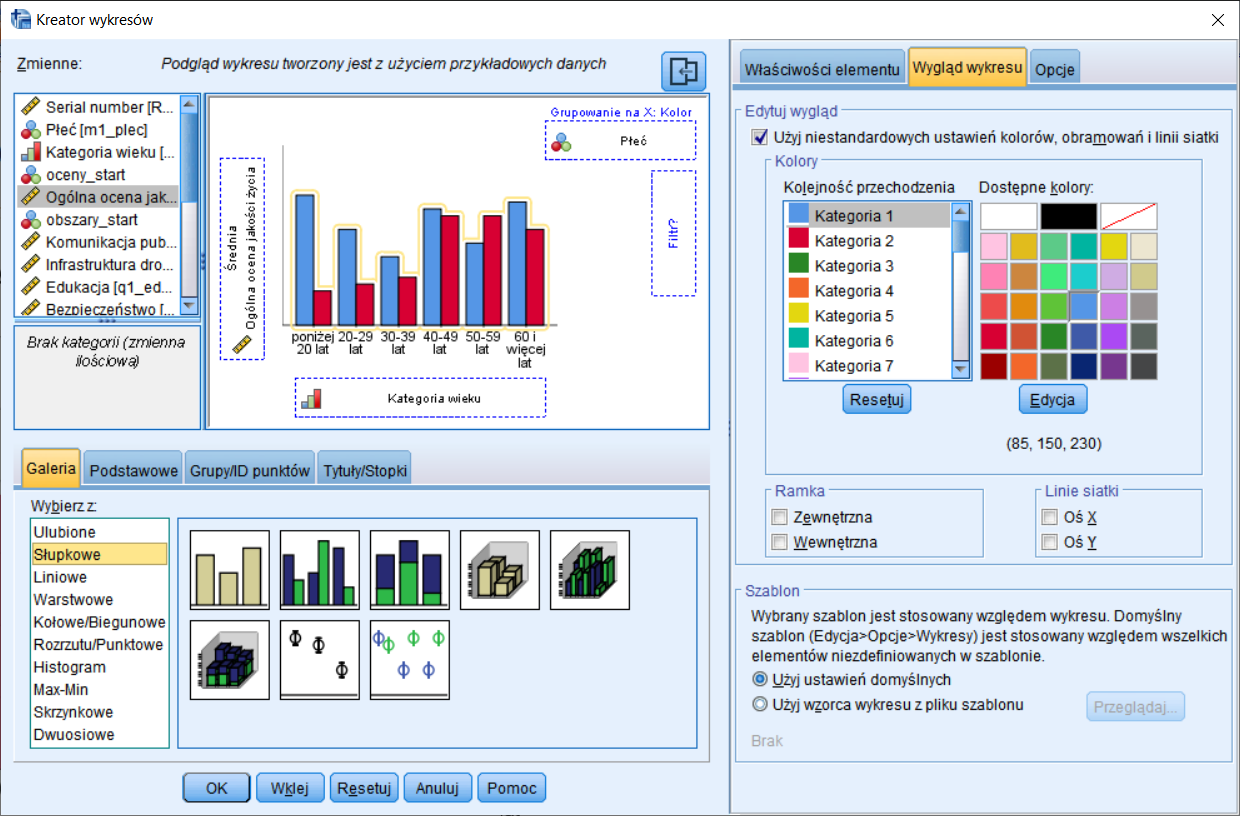Image resolution: width=1240 pixels, height=816 pixels.
Task: Click the Anuluj button
Action: click(437, 788)
